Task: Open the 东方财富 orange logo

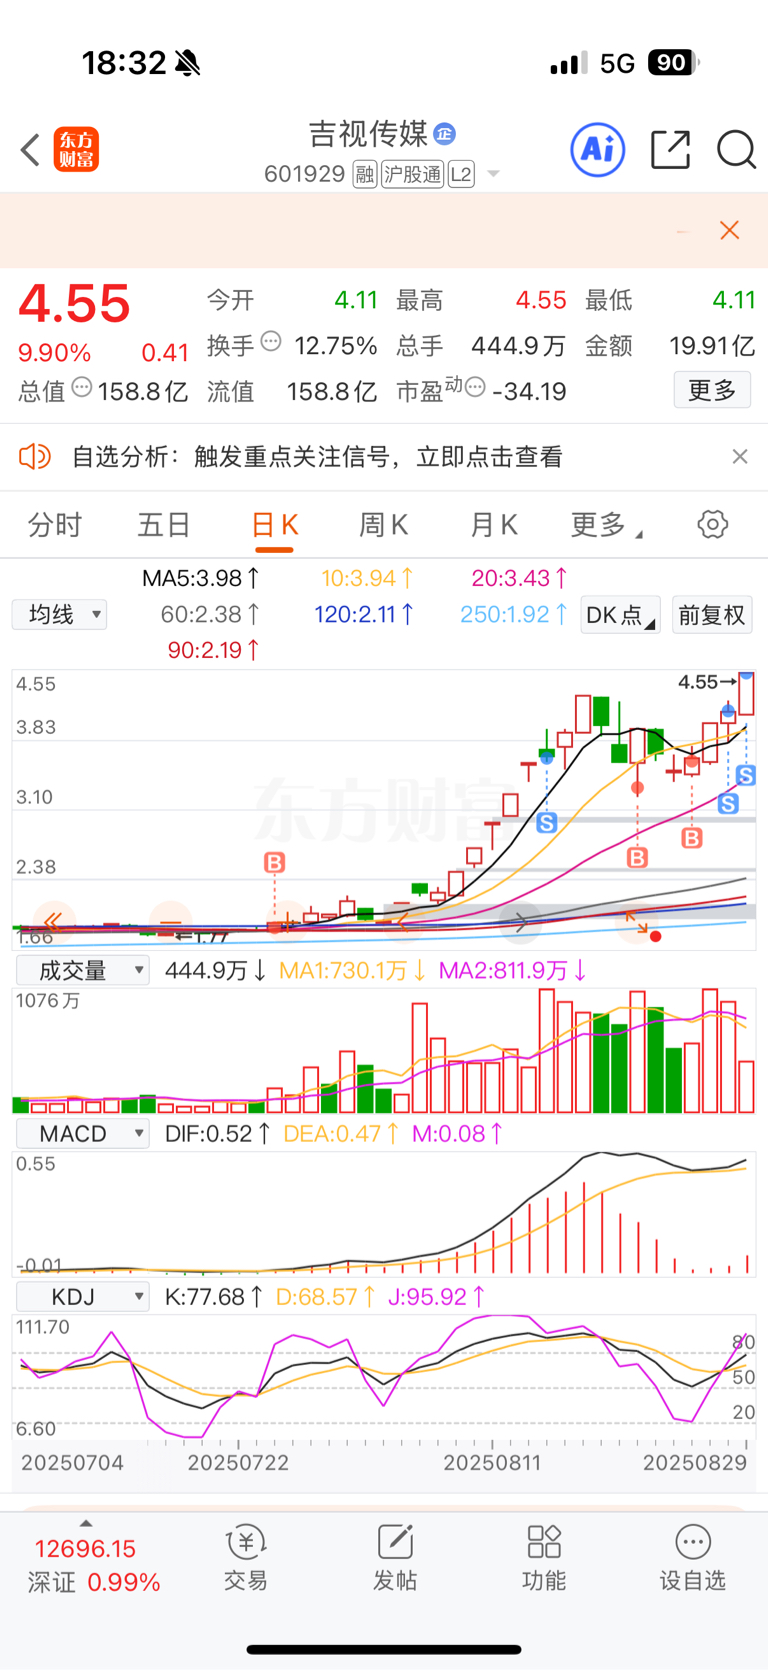Action: pos(76,150)
